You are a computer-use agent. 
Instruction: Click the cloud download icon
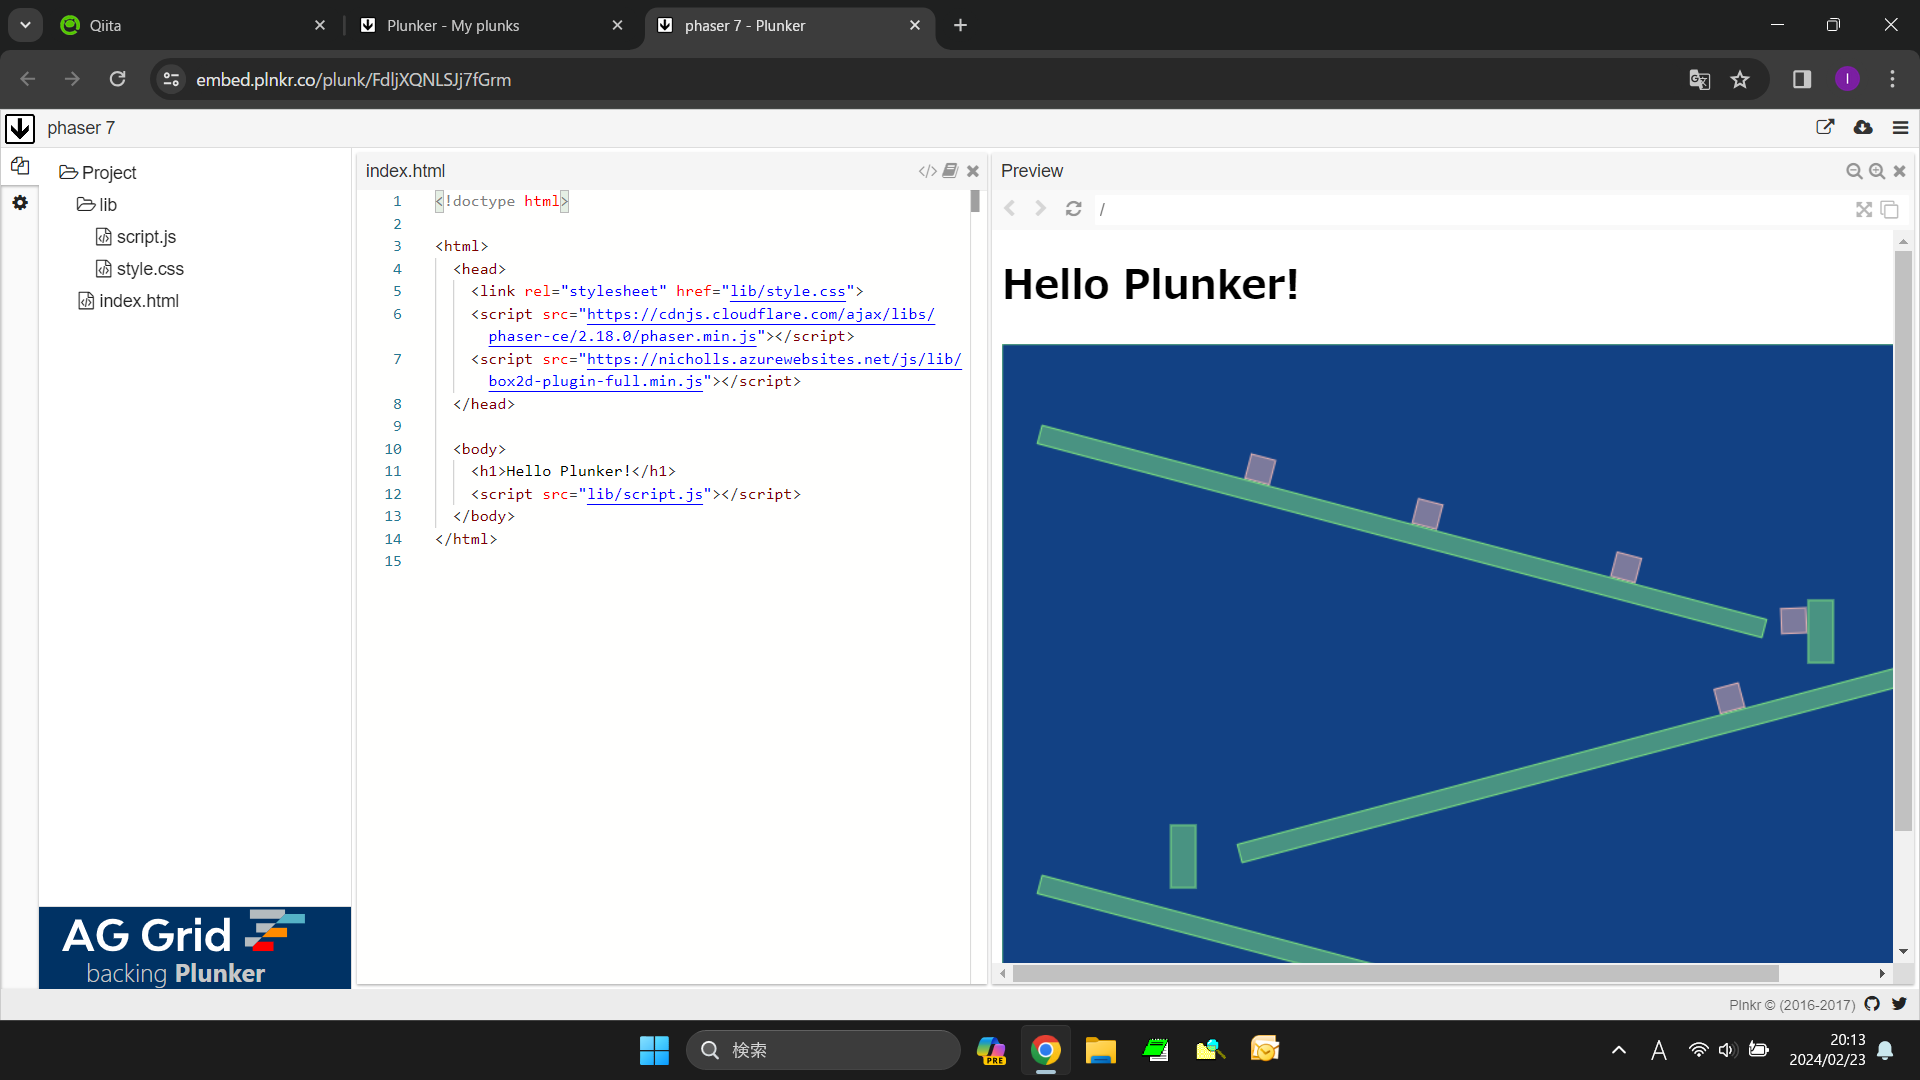pos(1863,127)
